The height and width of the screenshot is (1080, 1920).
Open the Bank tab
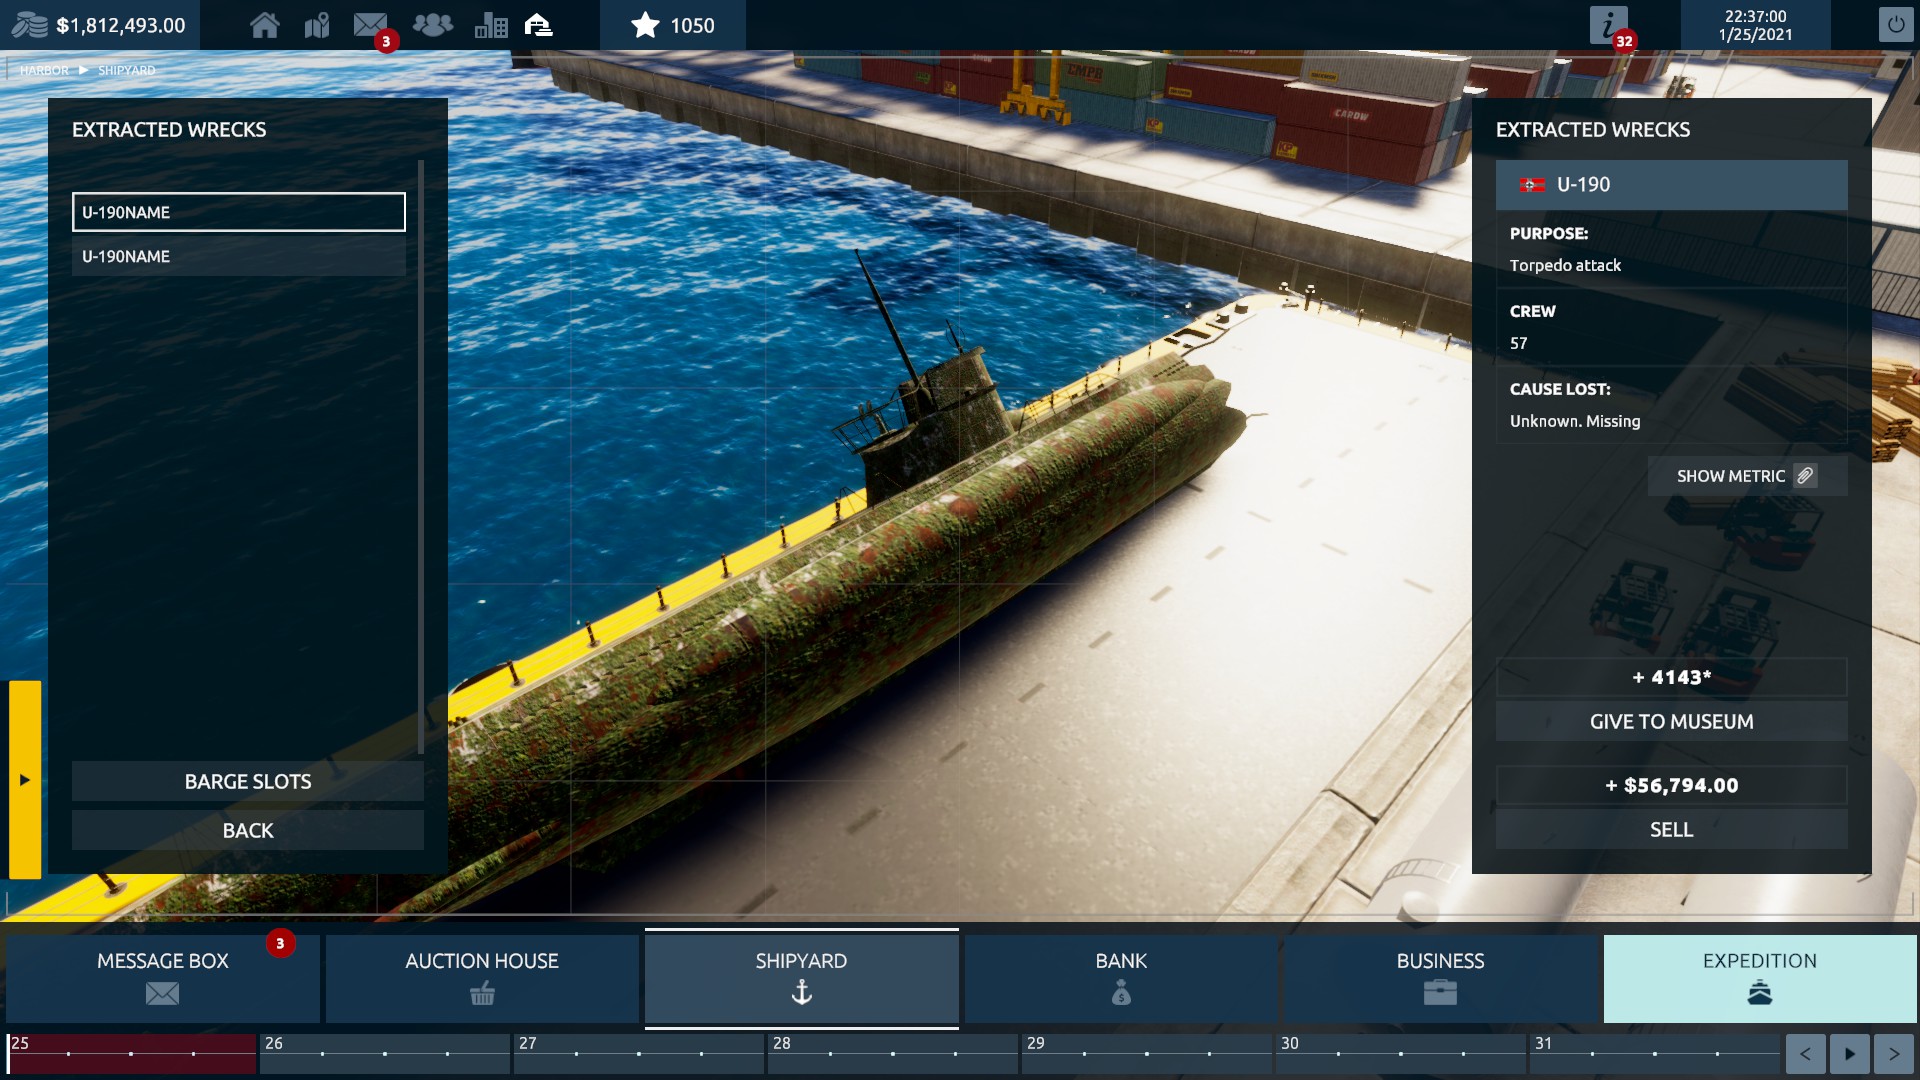pos(1121,977)
